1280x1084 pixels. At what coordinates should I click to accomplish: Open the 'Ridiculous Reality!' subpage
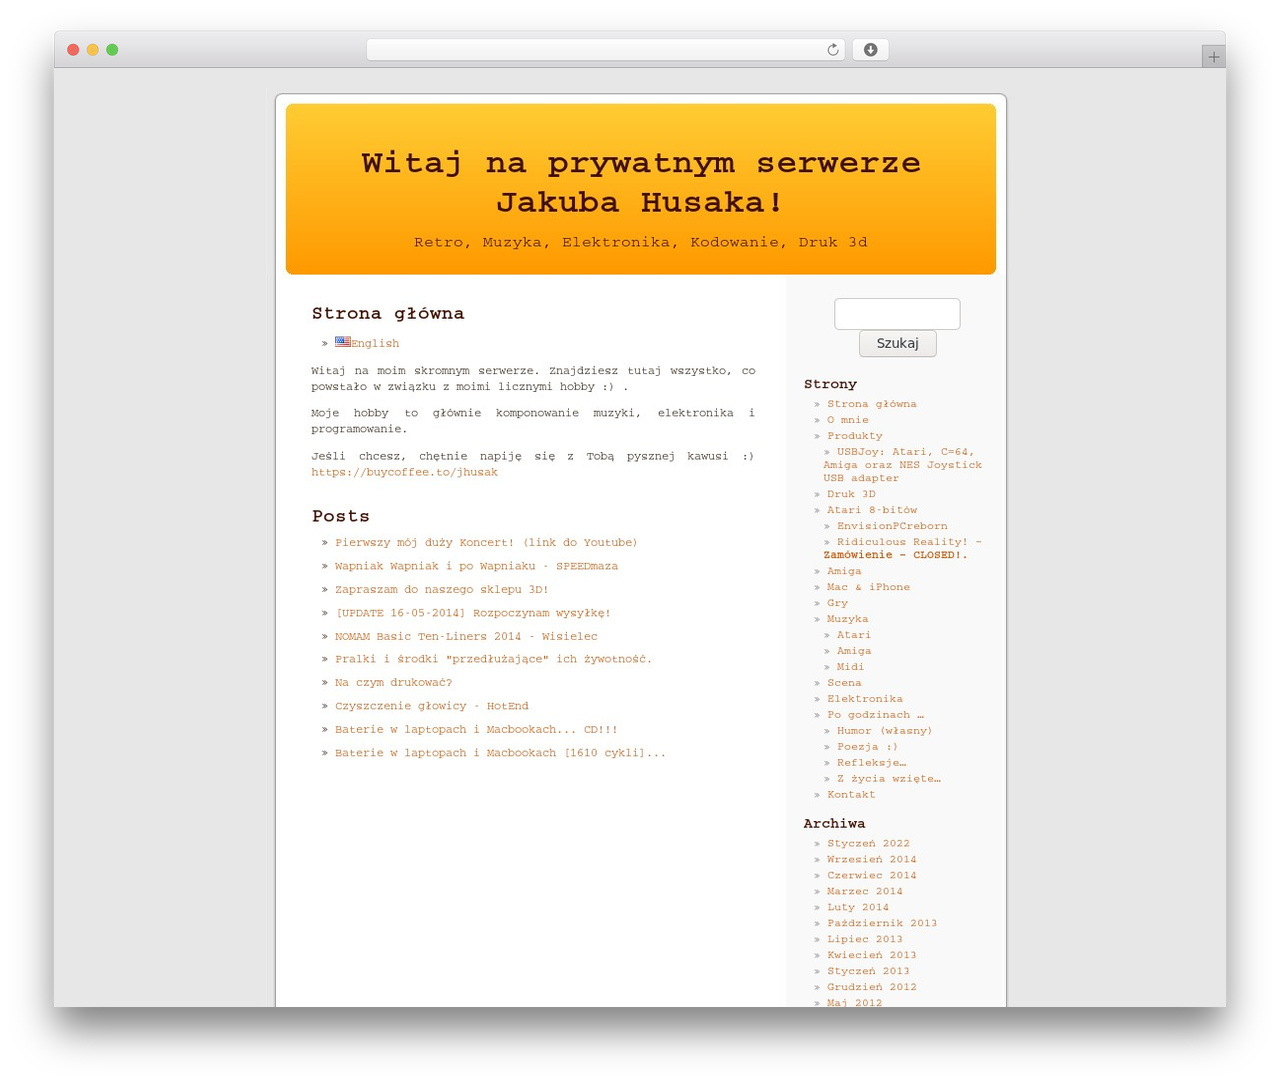902,548
